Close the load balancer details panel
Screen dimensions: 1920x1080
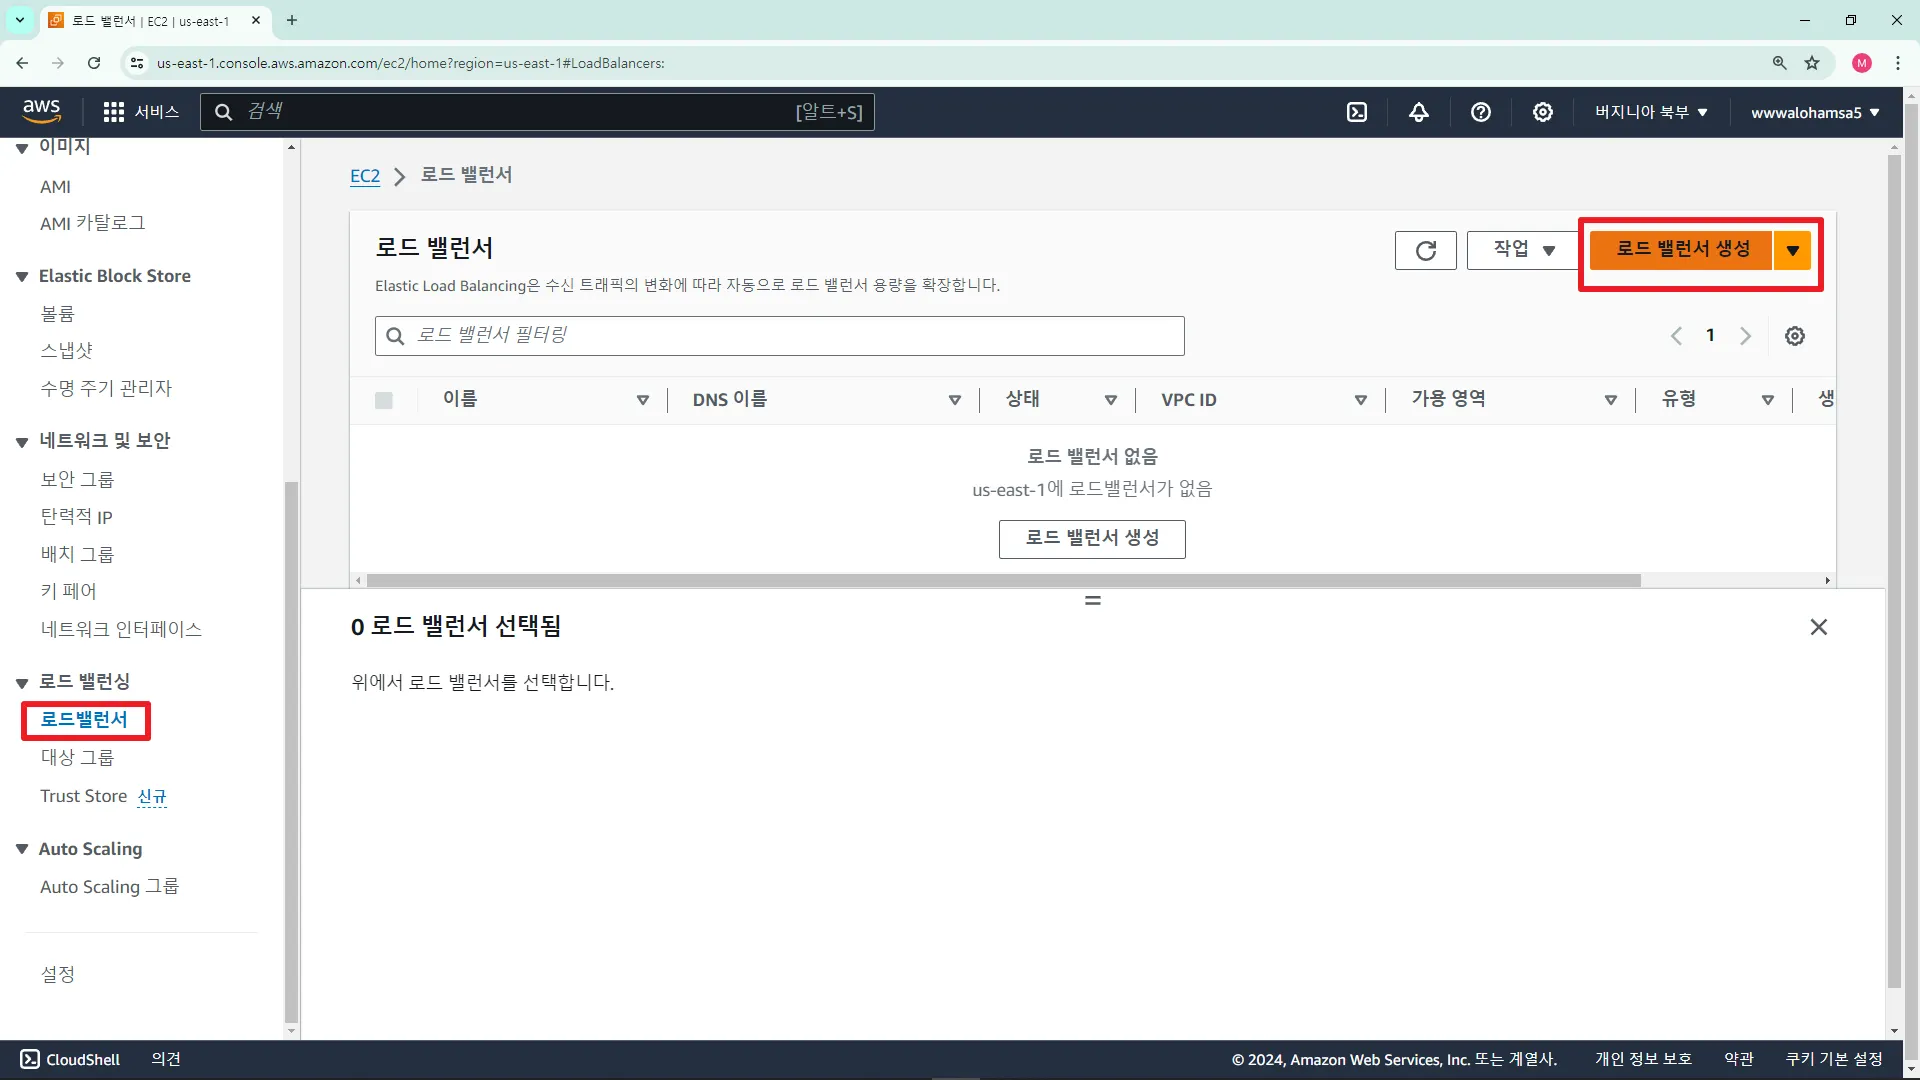[1818, 627]
